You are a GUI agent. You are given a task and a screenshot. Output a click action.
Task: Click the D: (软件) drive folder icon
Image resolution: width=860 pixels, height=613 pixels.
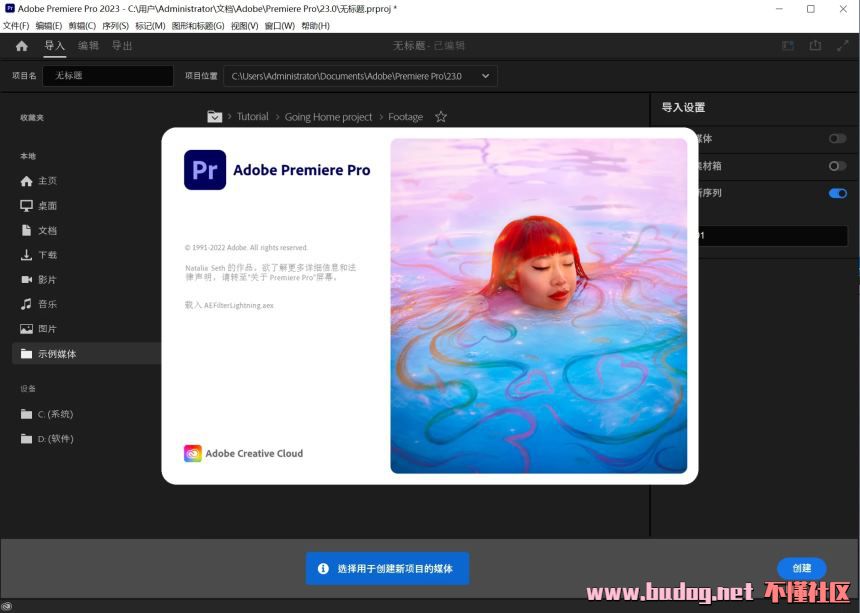click(26, 439)
